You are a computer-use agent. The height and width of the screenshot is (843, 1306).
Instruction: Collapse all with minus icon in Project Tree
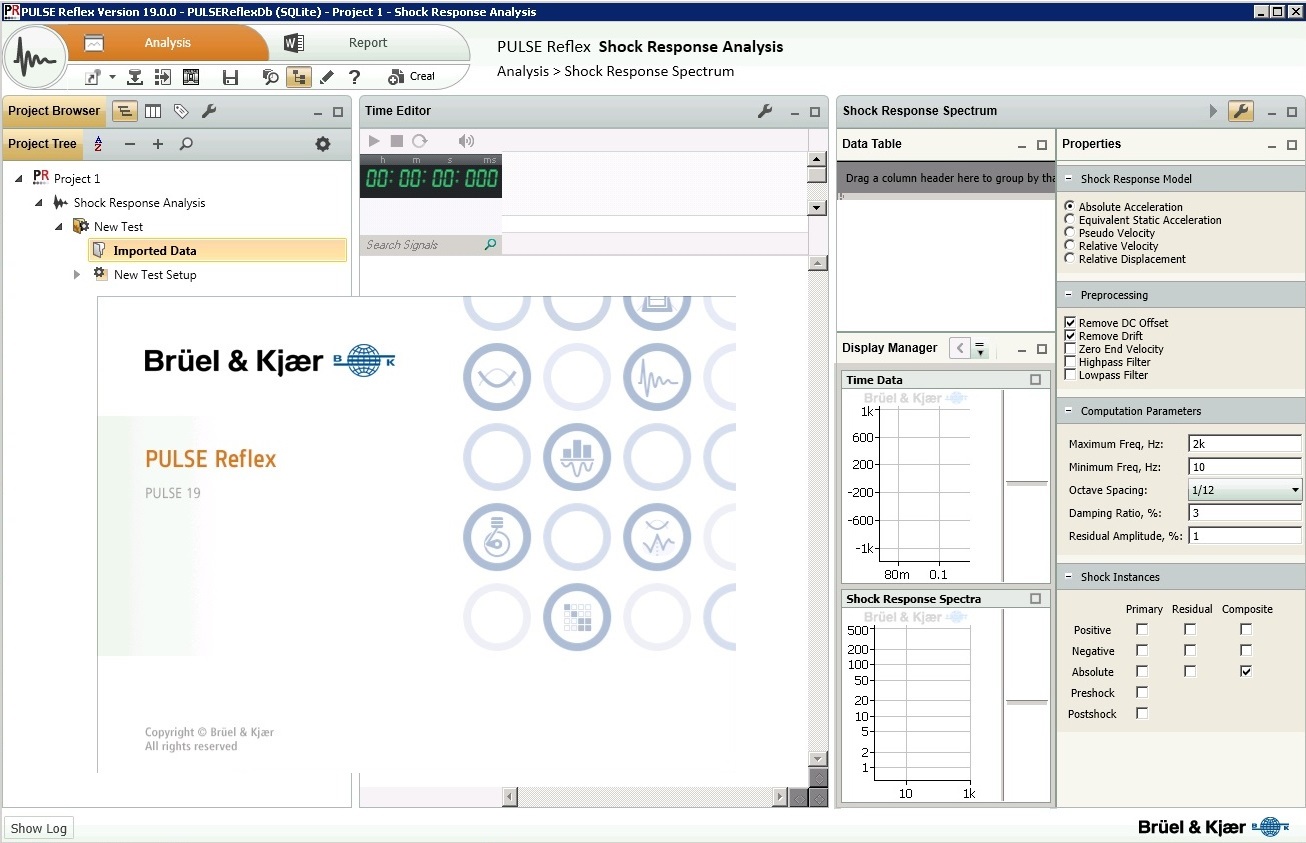[x=130, y=144]
